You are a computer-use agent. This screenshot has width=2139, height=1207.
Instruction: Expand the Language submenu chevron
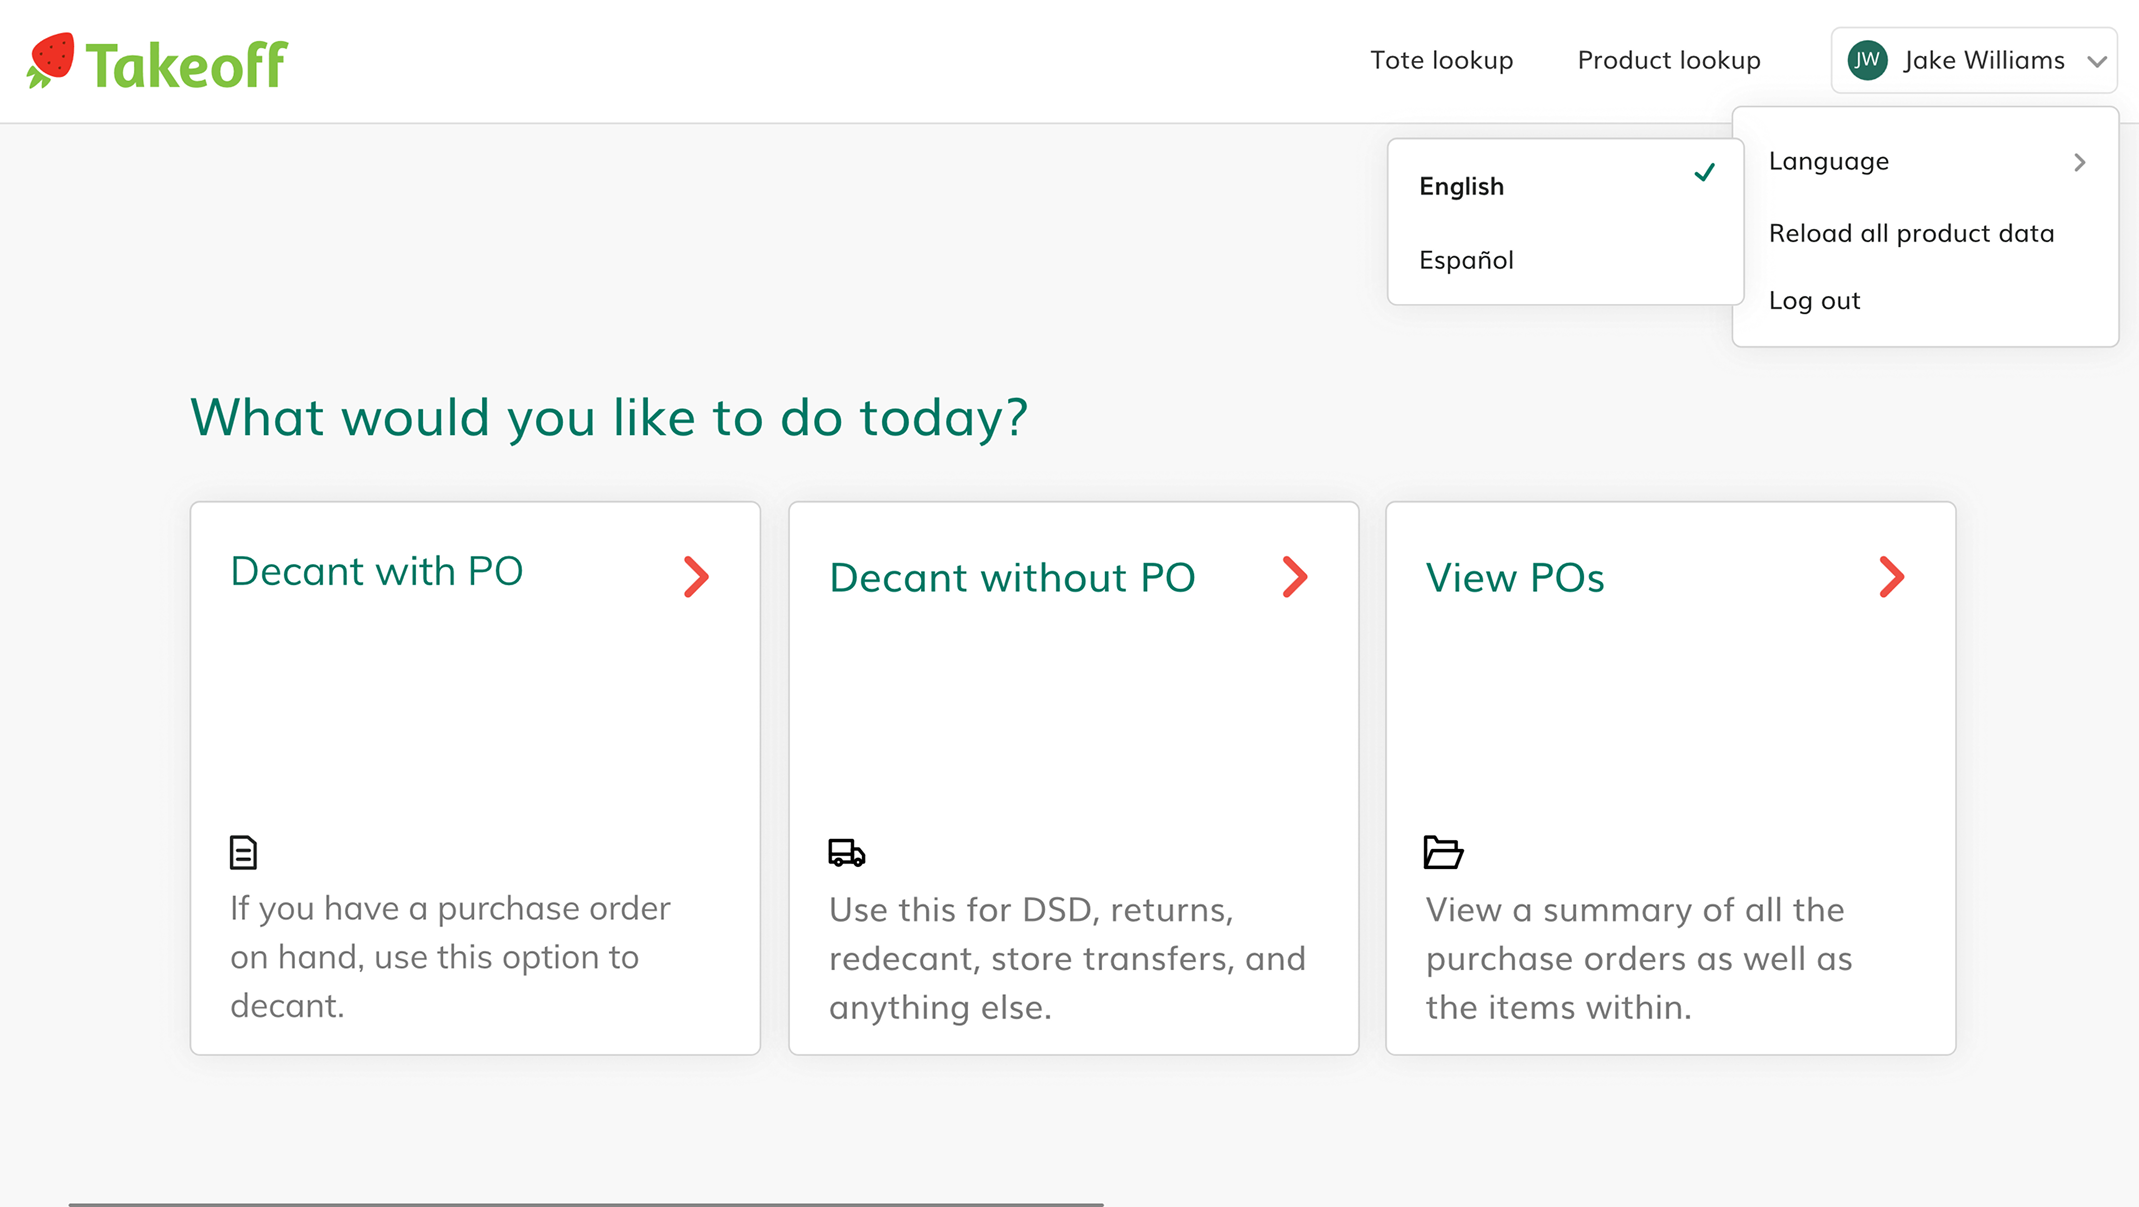coord(2080,162)
